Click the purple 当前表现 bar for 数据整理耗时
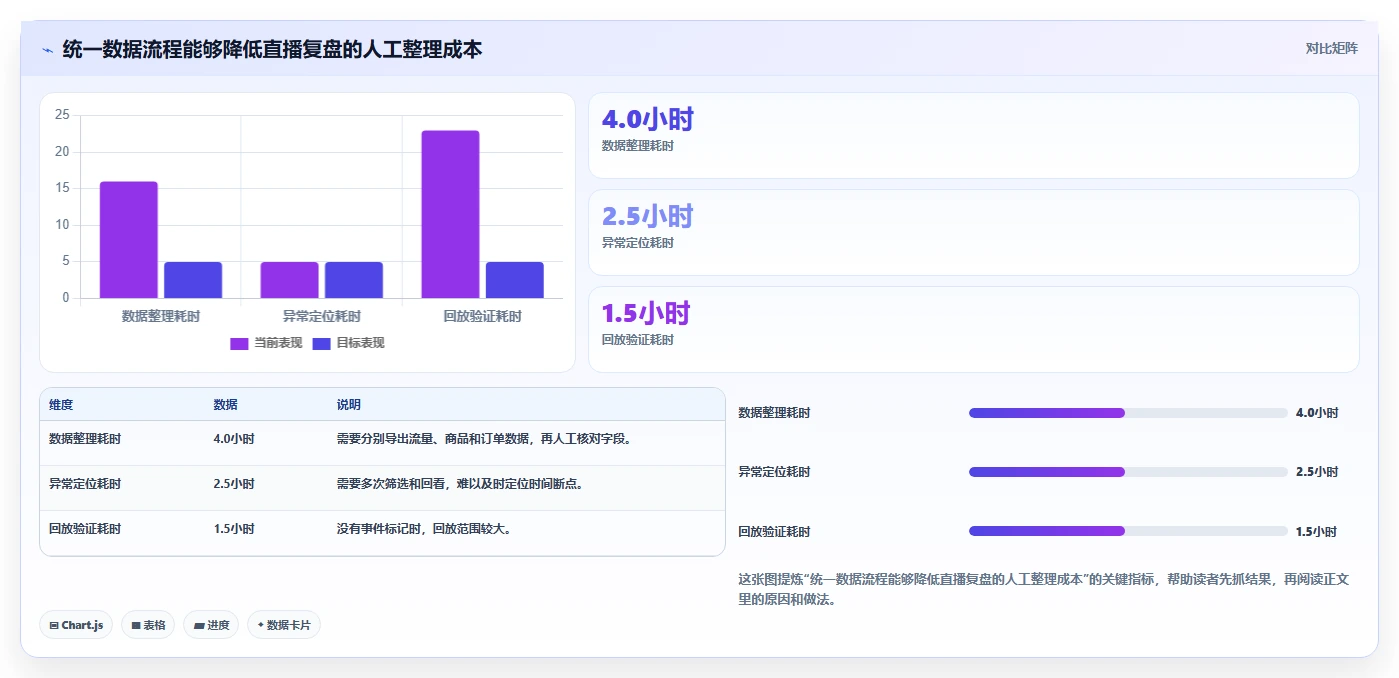Screen dimensions: 1399x678 click(x=129, y=240)
